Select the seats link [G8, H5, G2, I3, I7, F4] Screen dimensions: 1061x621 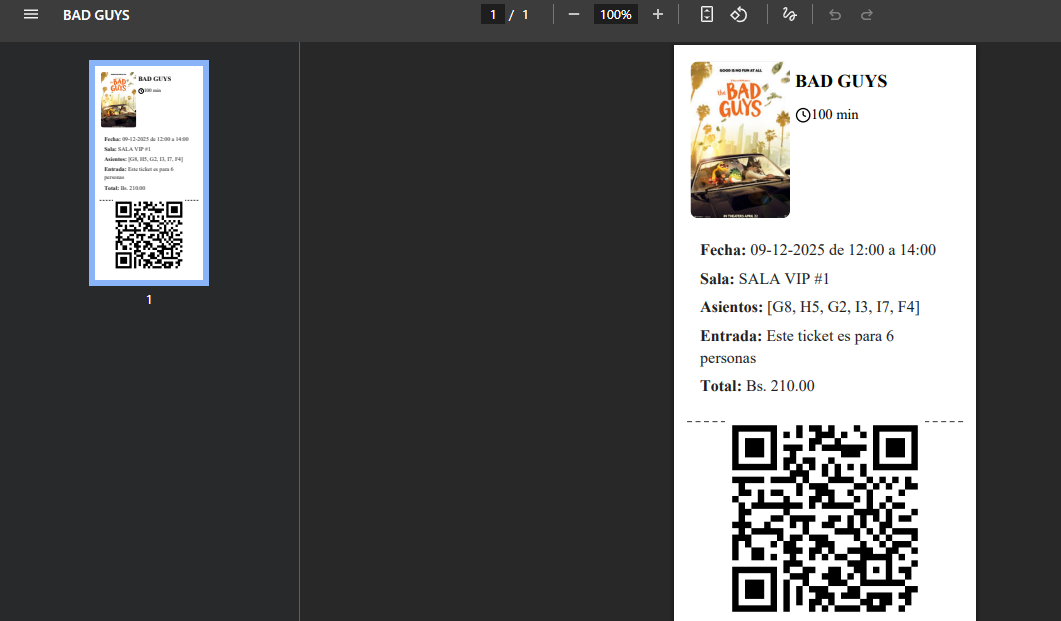pyautogui.click(x=843, y=306)
